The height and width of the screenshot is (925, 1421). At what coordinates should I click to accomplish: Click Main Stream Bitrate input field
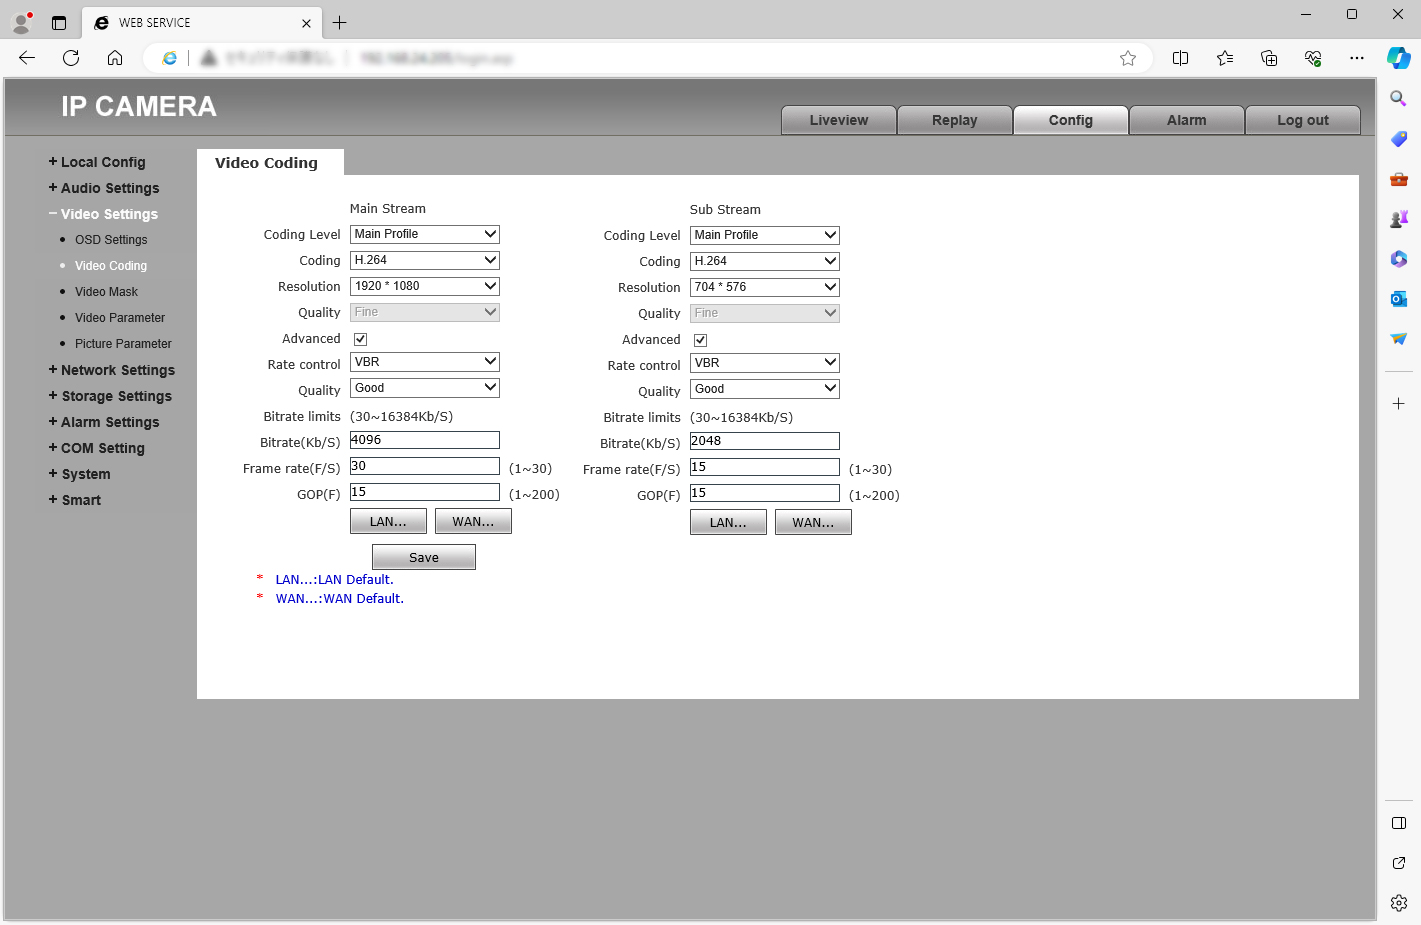tap(424, 440)
